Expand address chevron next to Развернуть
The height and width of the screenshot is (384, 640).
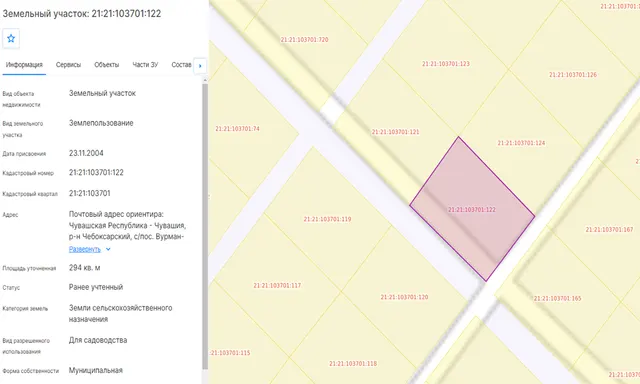pos(108,249)
